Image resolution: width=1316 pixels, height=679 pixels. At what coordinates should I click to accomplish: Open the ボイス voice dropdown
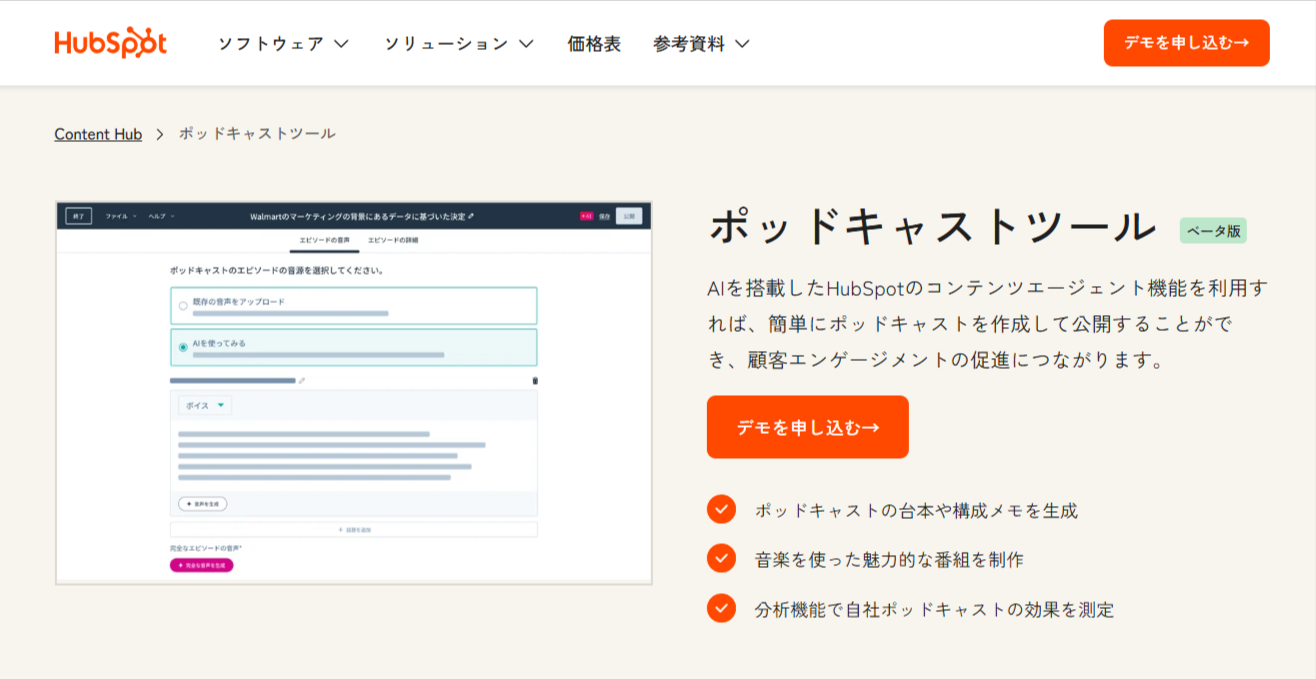click(x=205, y=405)
